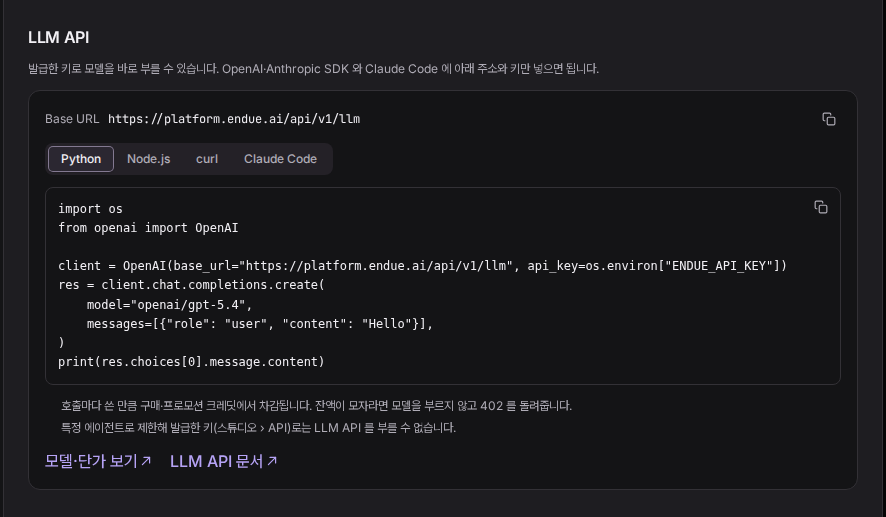886x517 pixels.
Task: Select the Python tab
Action: point(81,159)
